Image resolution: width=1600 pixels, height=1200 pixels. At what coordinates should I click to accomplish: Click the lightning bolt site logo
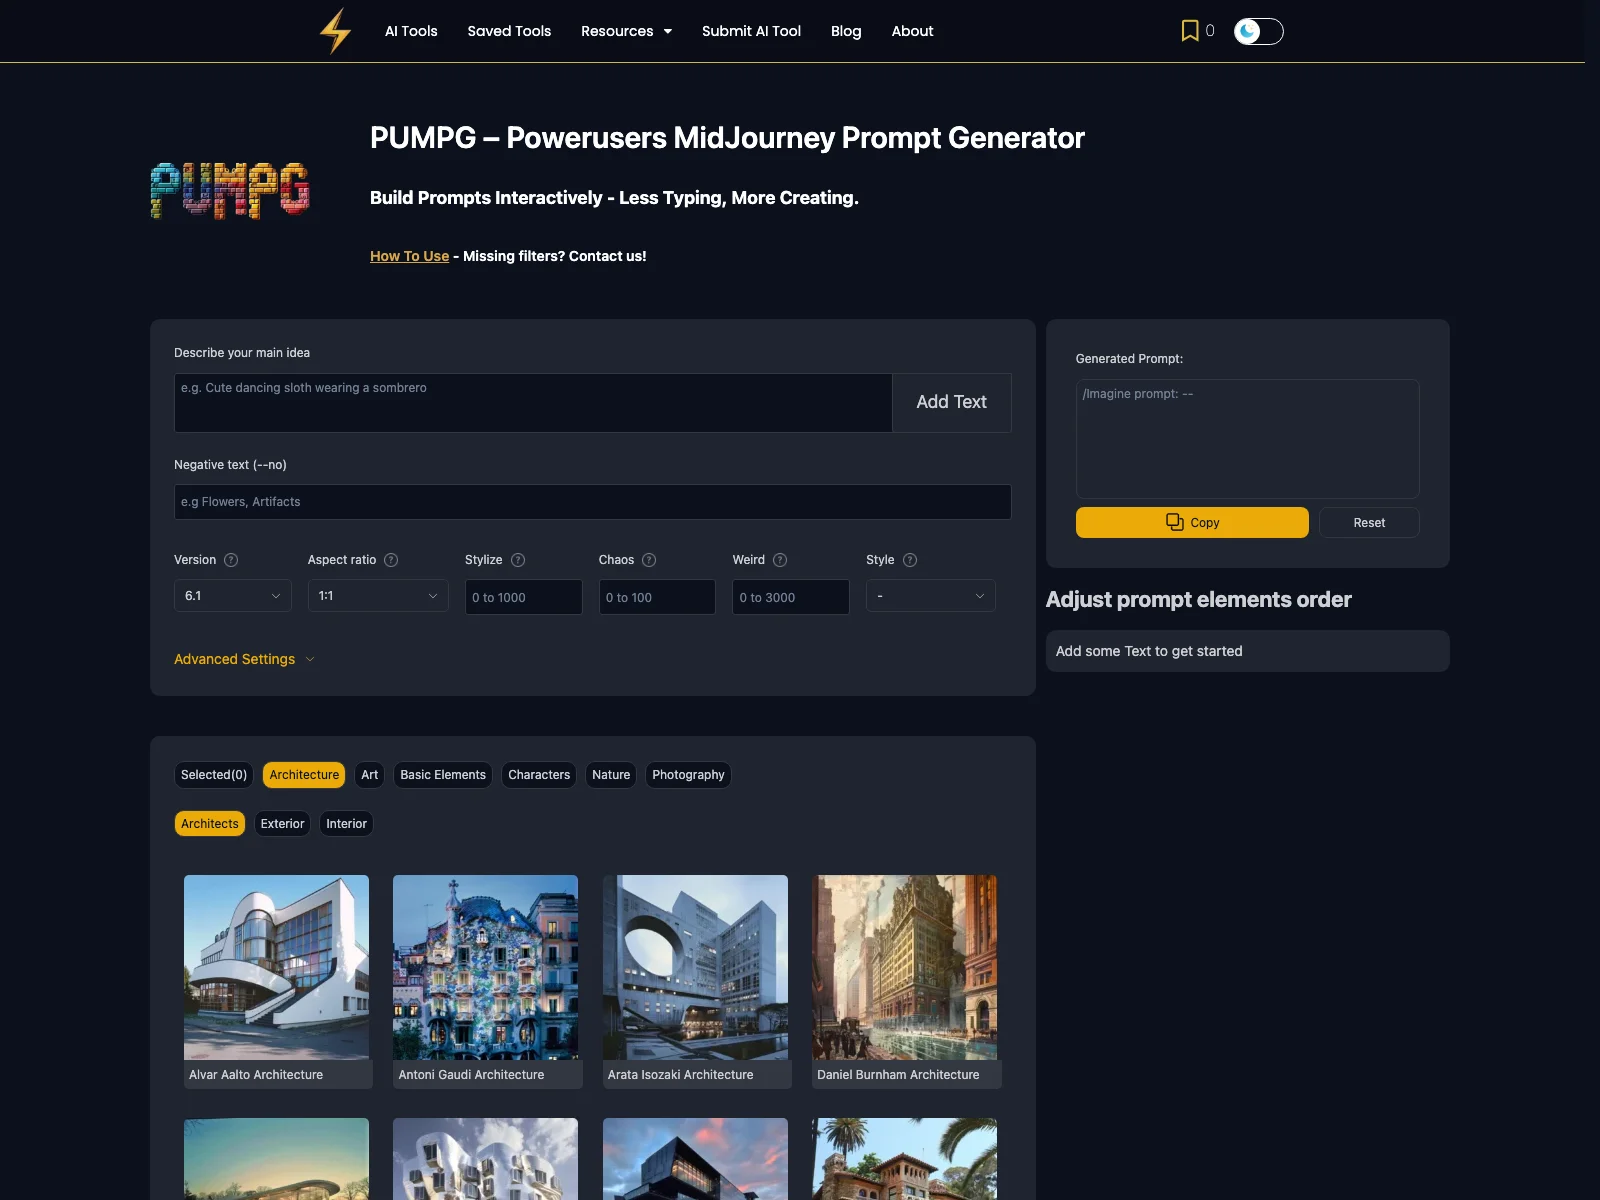(x=335, y=31)
